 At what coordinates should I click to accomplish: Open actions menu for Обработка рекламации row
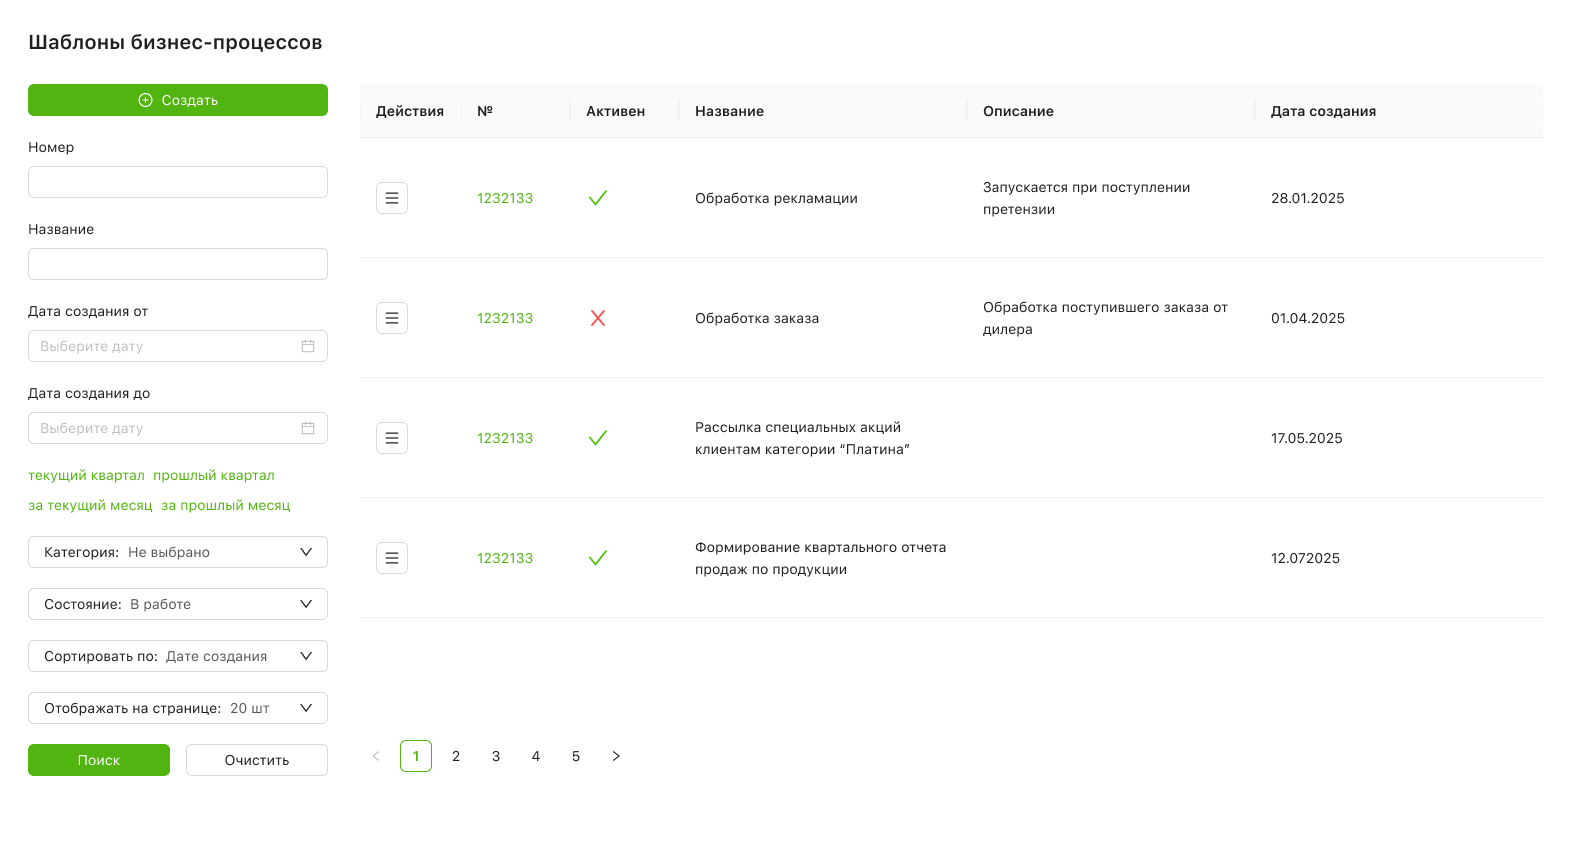pos(392,198)
